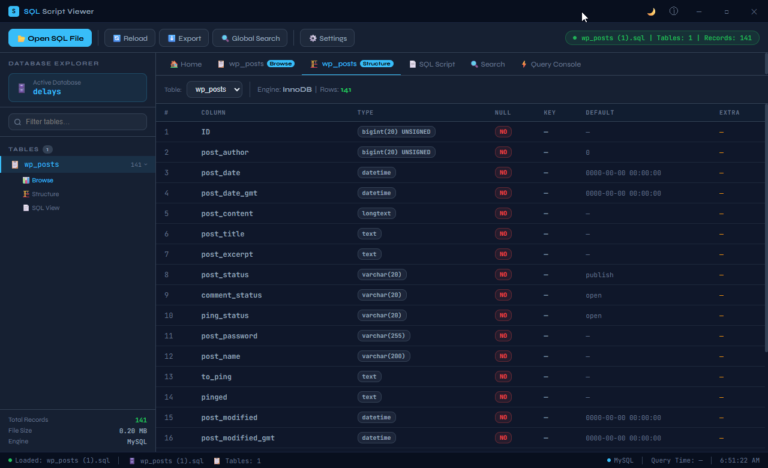768x468 pixels.
Task: Select the post_author row
Action: (x=460, y=152)
